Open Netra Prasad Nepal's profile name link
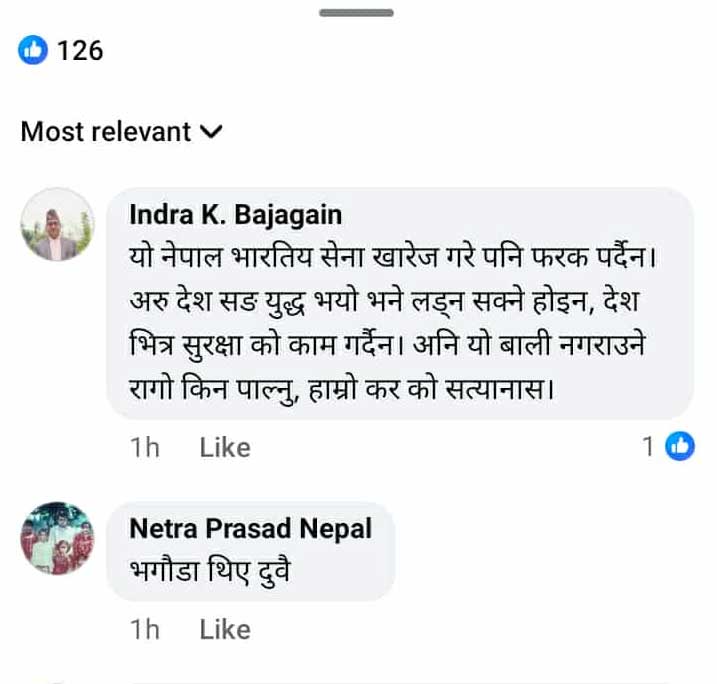 (x=250, y=528)
